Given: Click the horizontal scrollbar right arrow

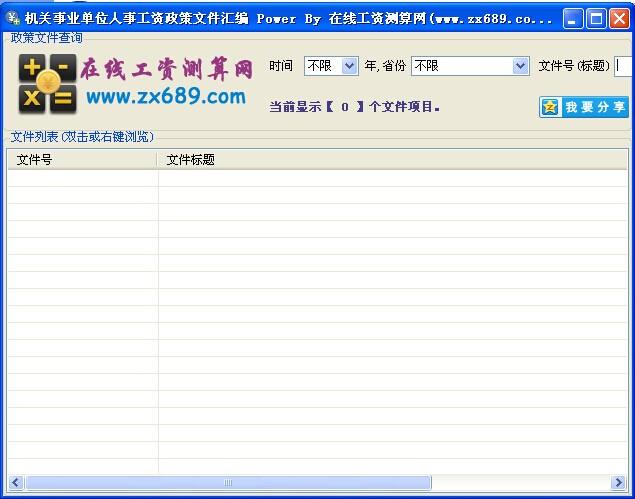Looking at the screenshot, I should point(621,483).
